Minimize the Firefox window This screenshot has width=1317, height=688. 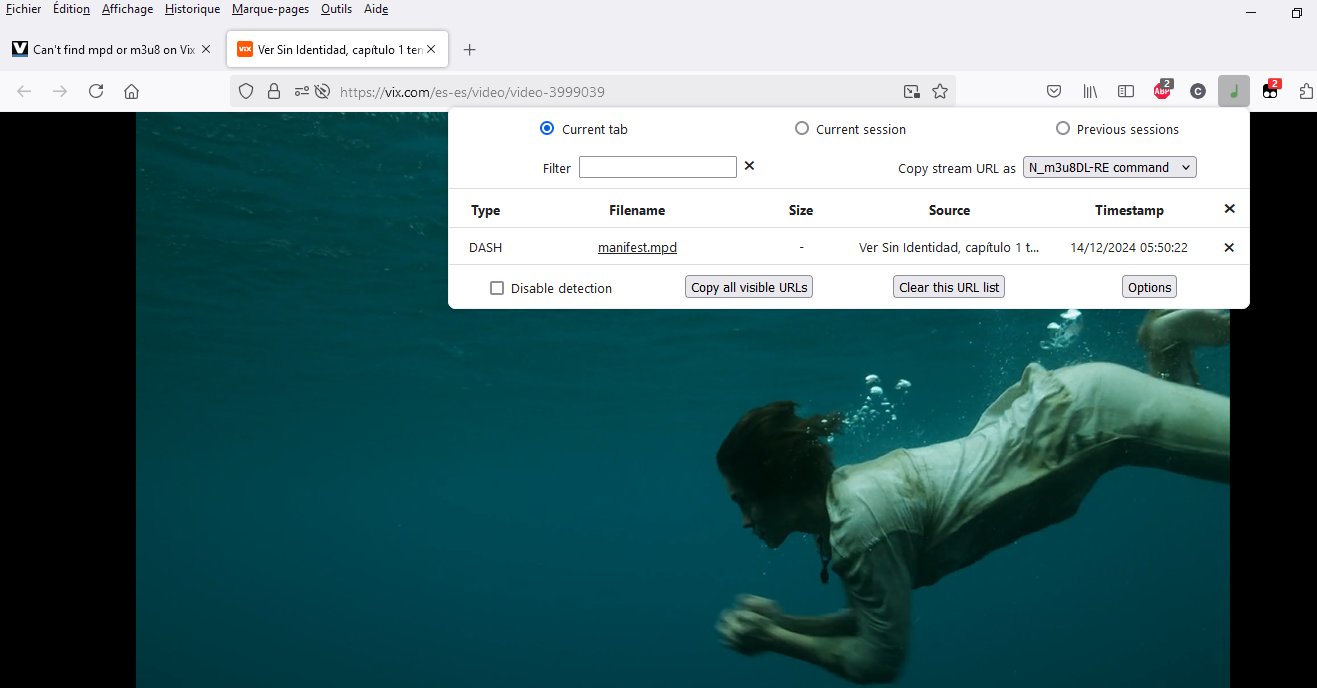pyautogui.click(x=1251, y=12)
